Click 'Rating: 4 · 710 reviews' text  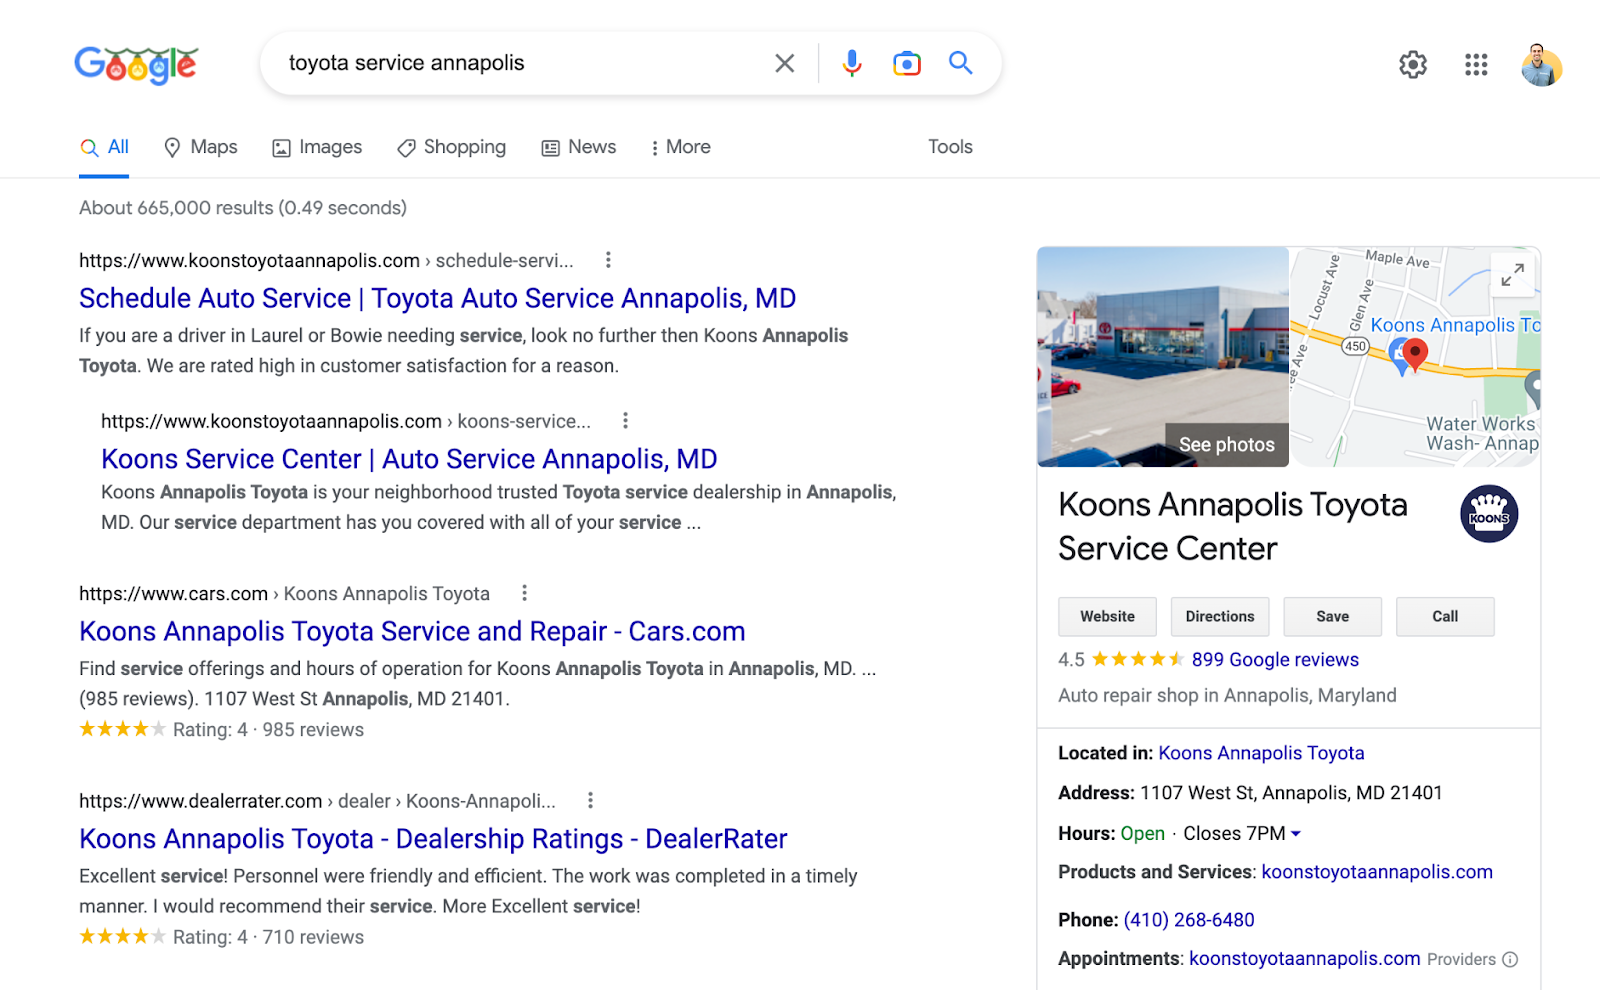268,937
